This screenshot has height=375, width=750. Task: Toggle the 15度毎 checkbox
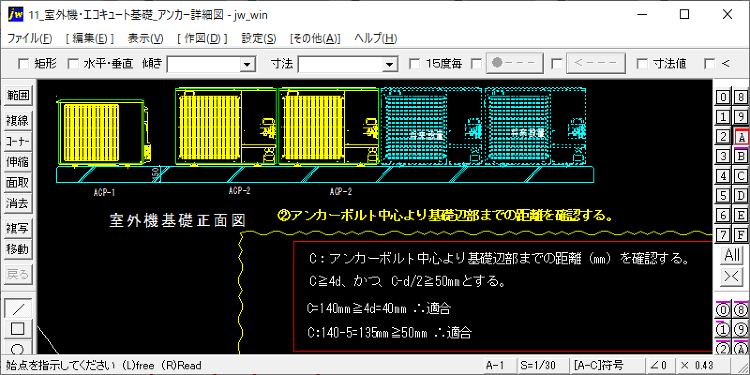pyautogui.click(x=415, y=64)
